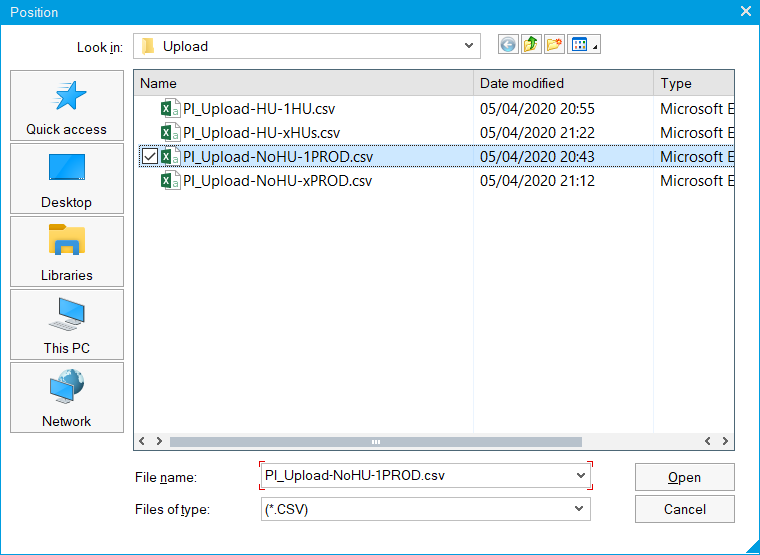760x555 pixels.
Task: Click the Upload folder icon in Look in
Action: tap(148, 46)
